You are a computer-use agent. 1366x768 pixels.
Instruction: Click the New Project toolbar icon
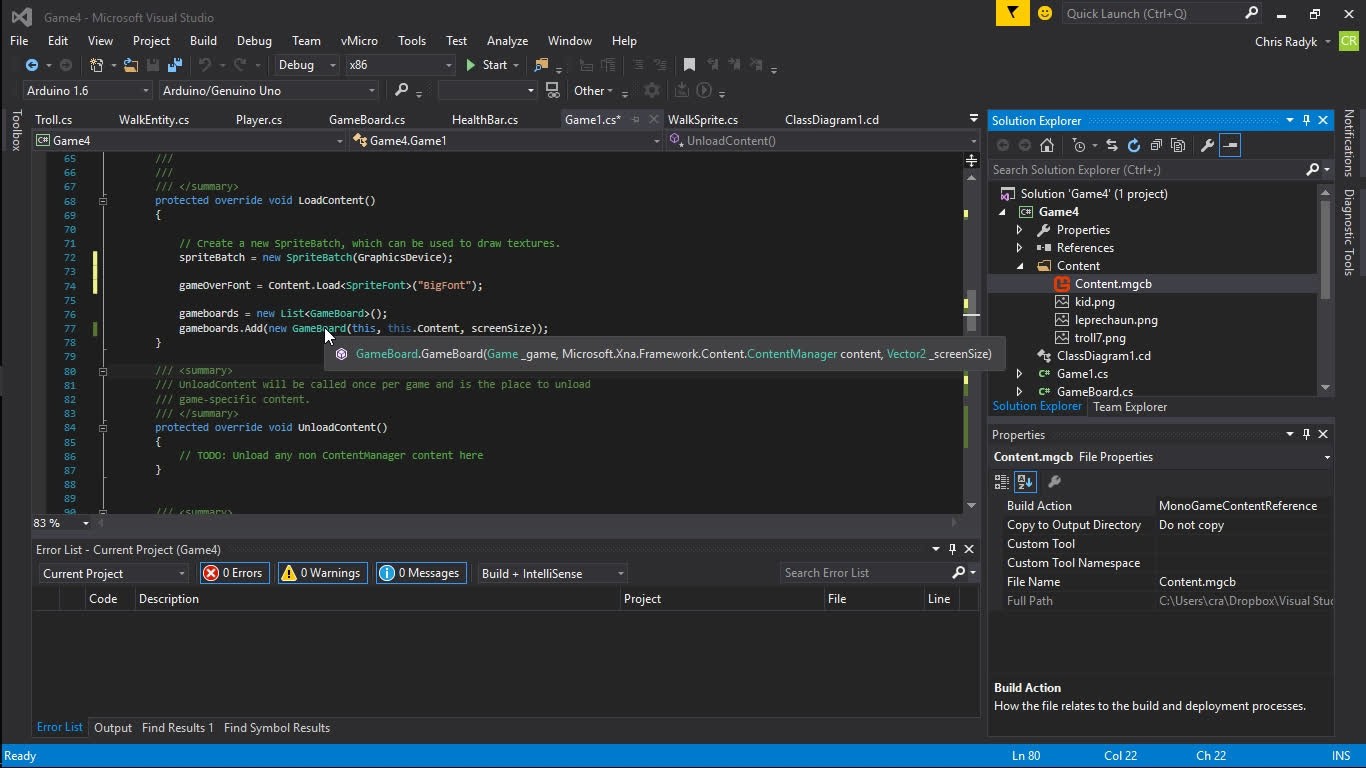click(97, 65)
